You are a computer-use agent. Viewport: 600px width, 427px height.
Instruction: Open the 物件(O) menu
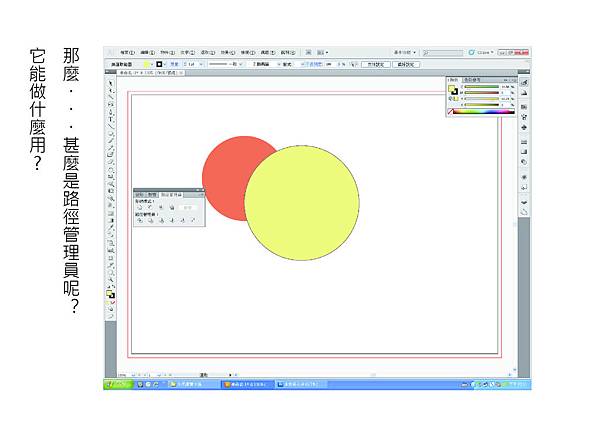(167, 52)
